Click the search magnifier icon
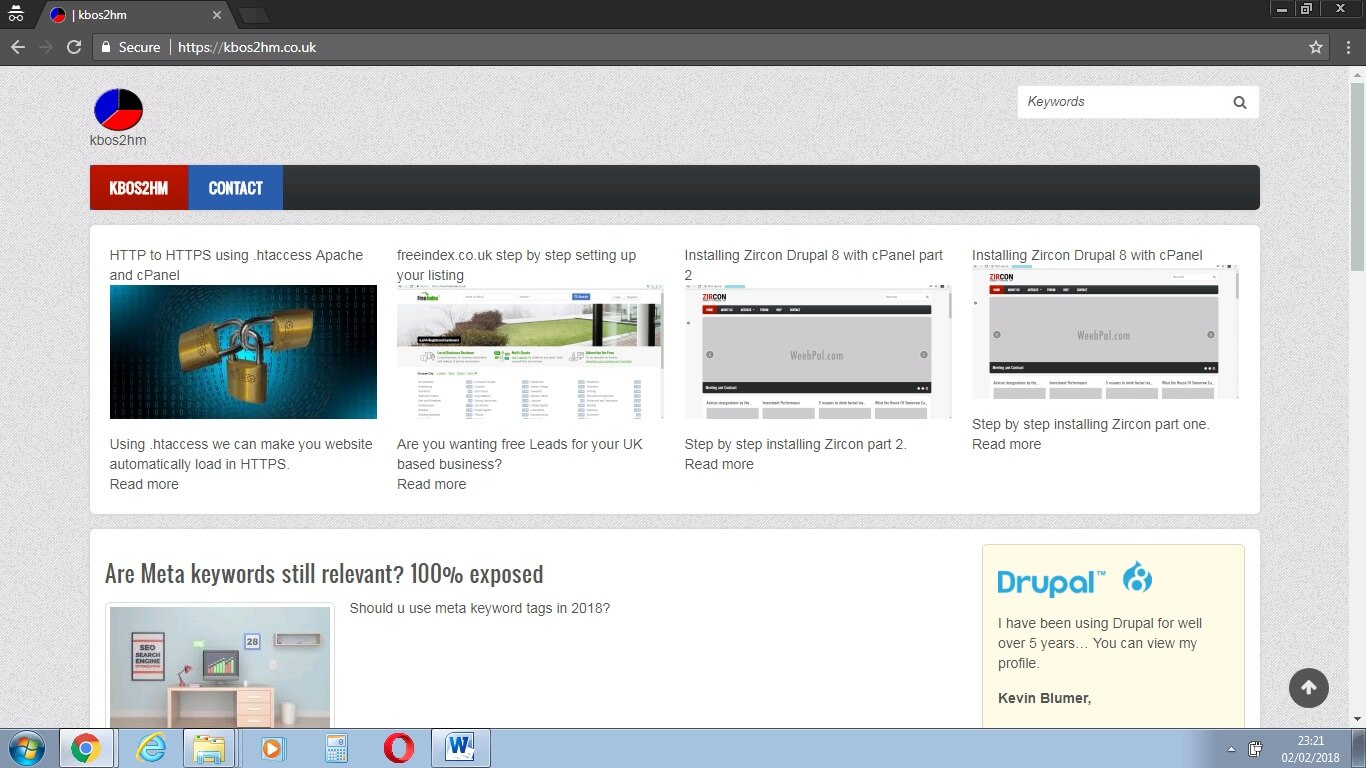The width and height of the screenshot is (1366, 768). pyautogui.click(x=1239, y=102)
